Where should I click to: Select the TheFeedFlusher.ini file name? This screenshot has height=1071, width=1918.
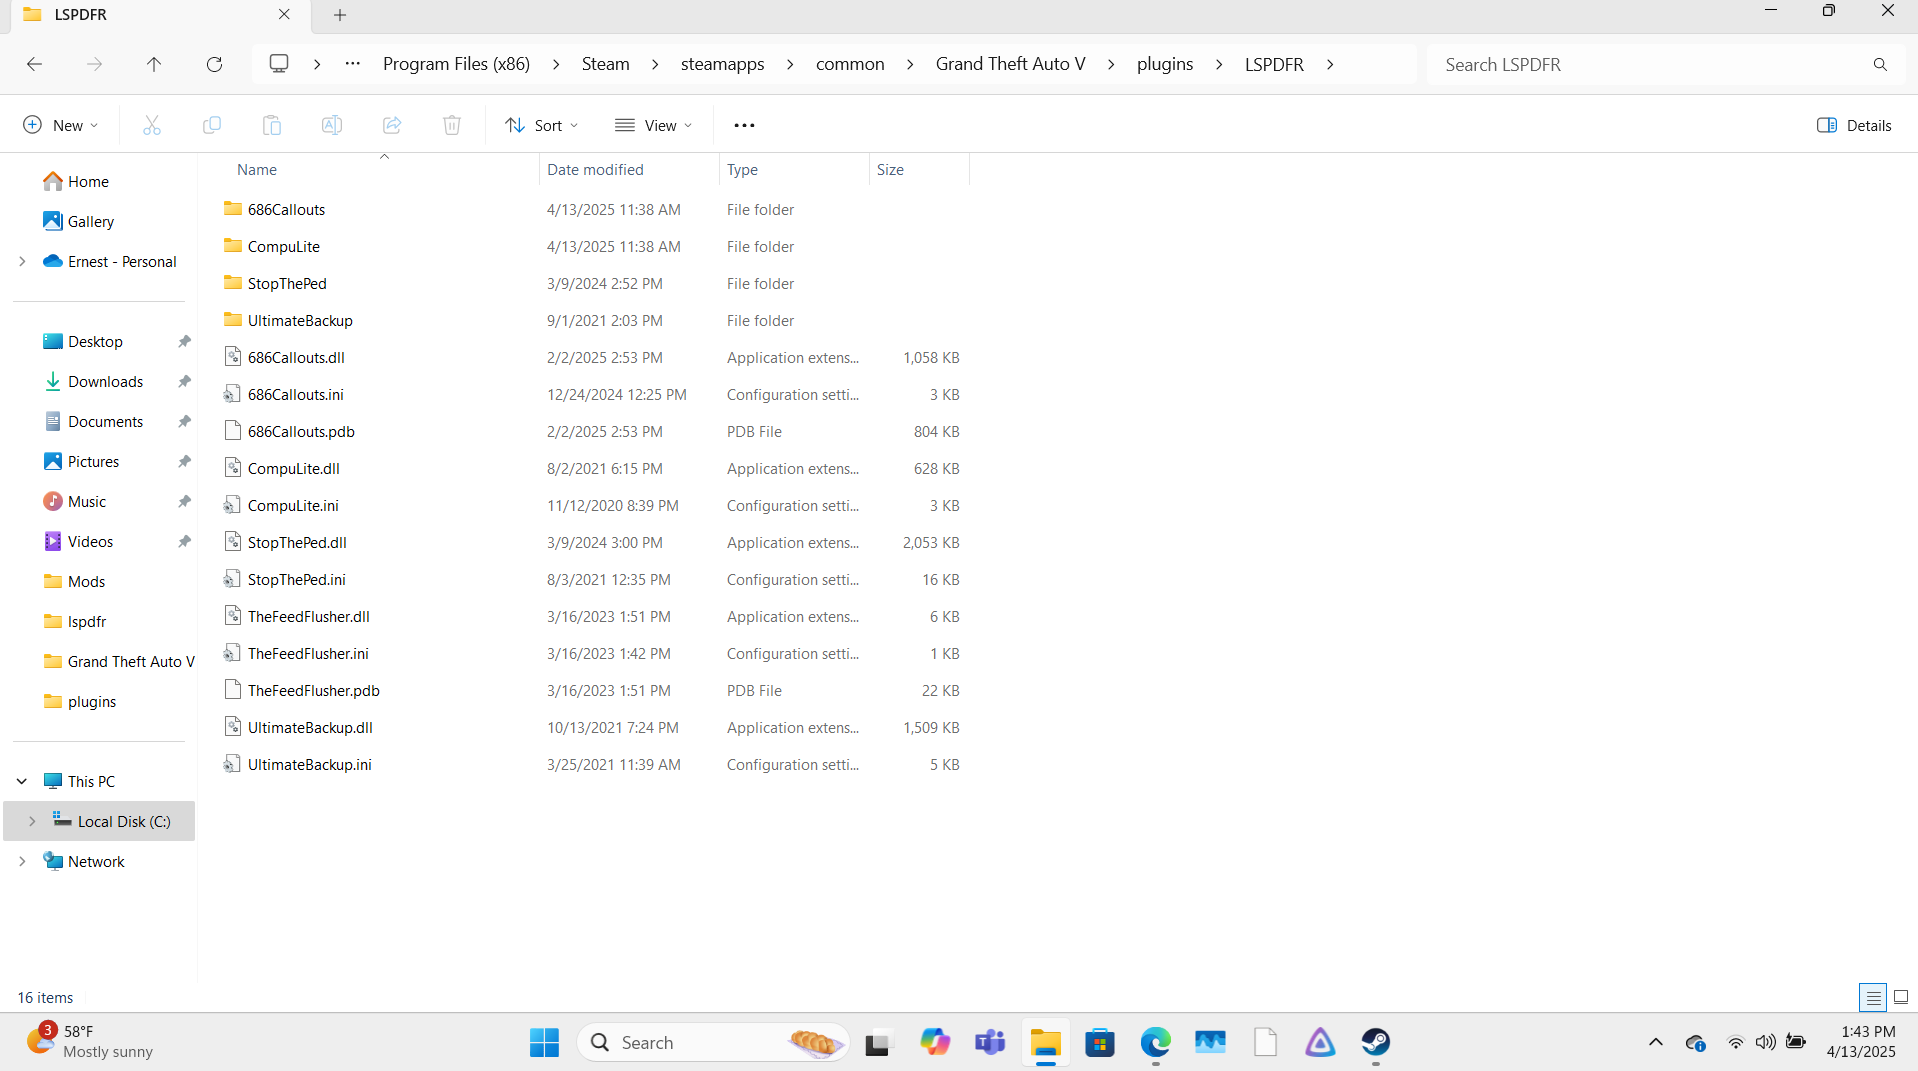[x=308, y=653]
